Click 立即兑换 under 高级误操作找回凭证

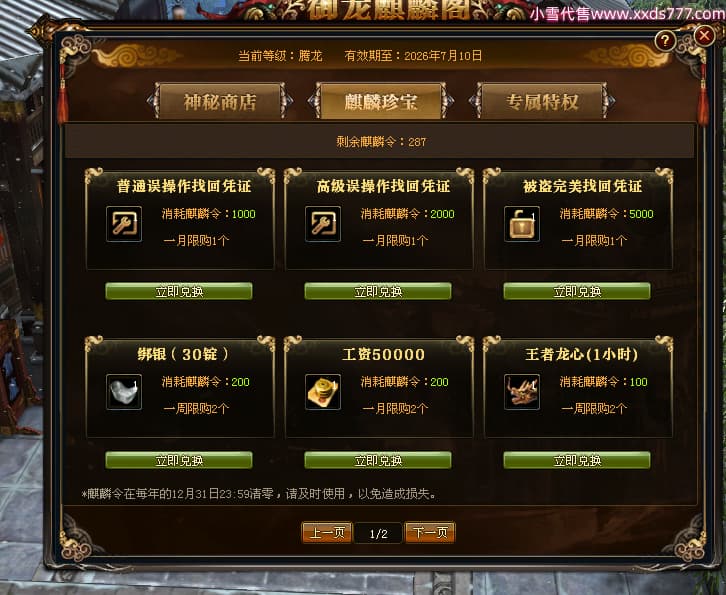378,291
